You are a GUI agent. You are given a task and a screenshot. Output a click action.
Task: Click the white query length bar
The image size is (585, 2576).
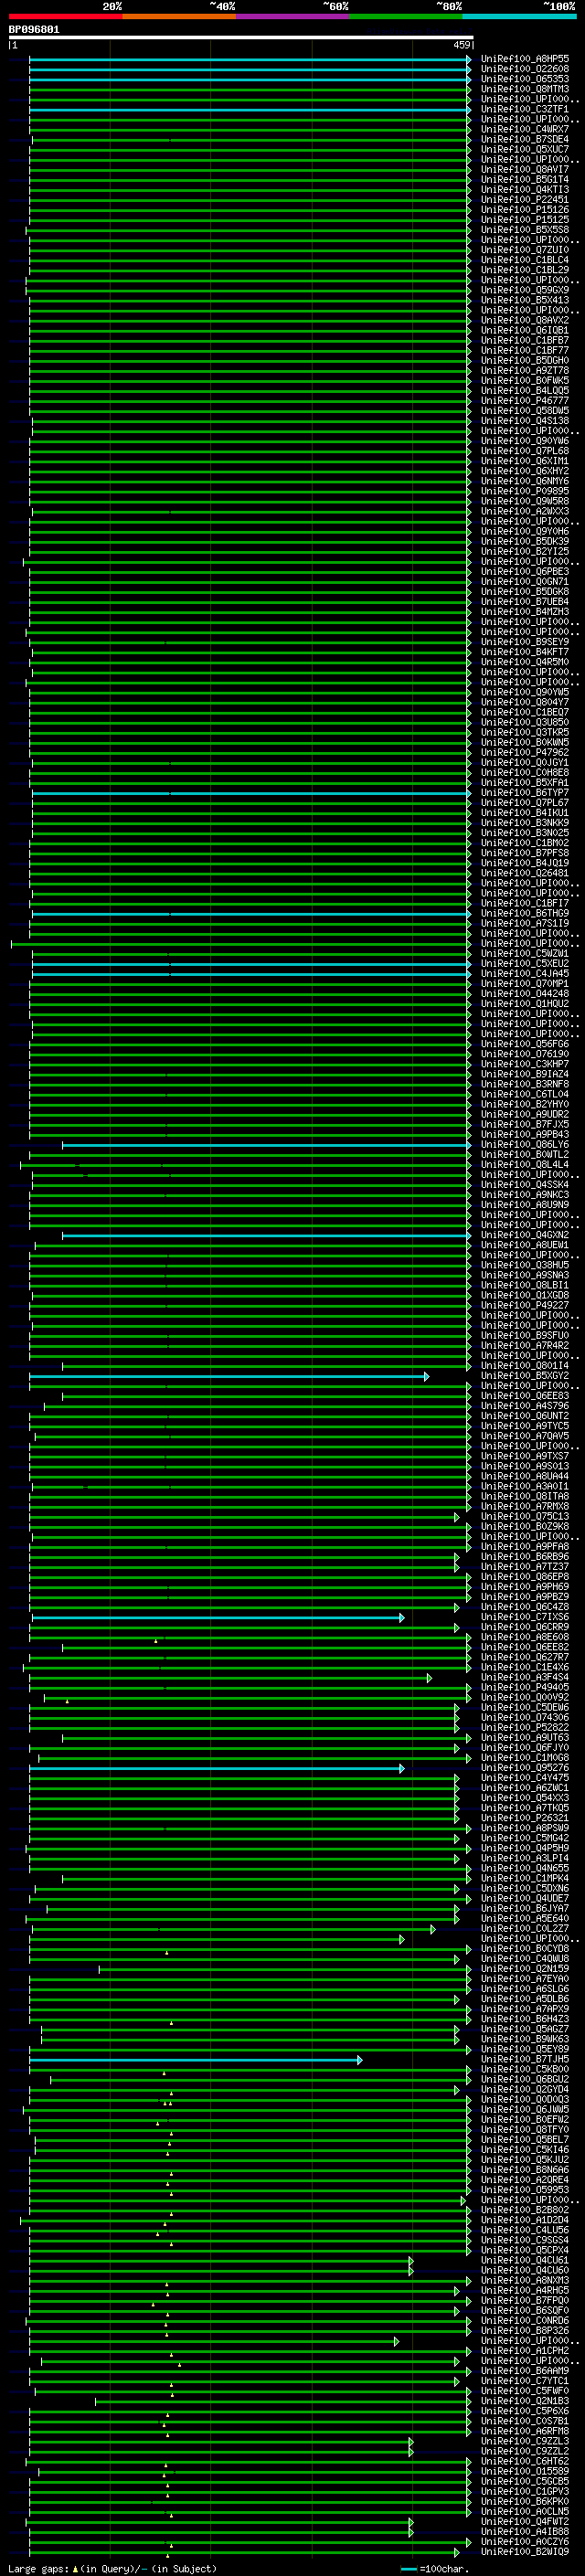[x=241, y=38]
